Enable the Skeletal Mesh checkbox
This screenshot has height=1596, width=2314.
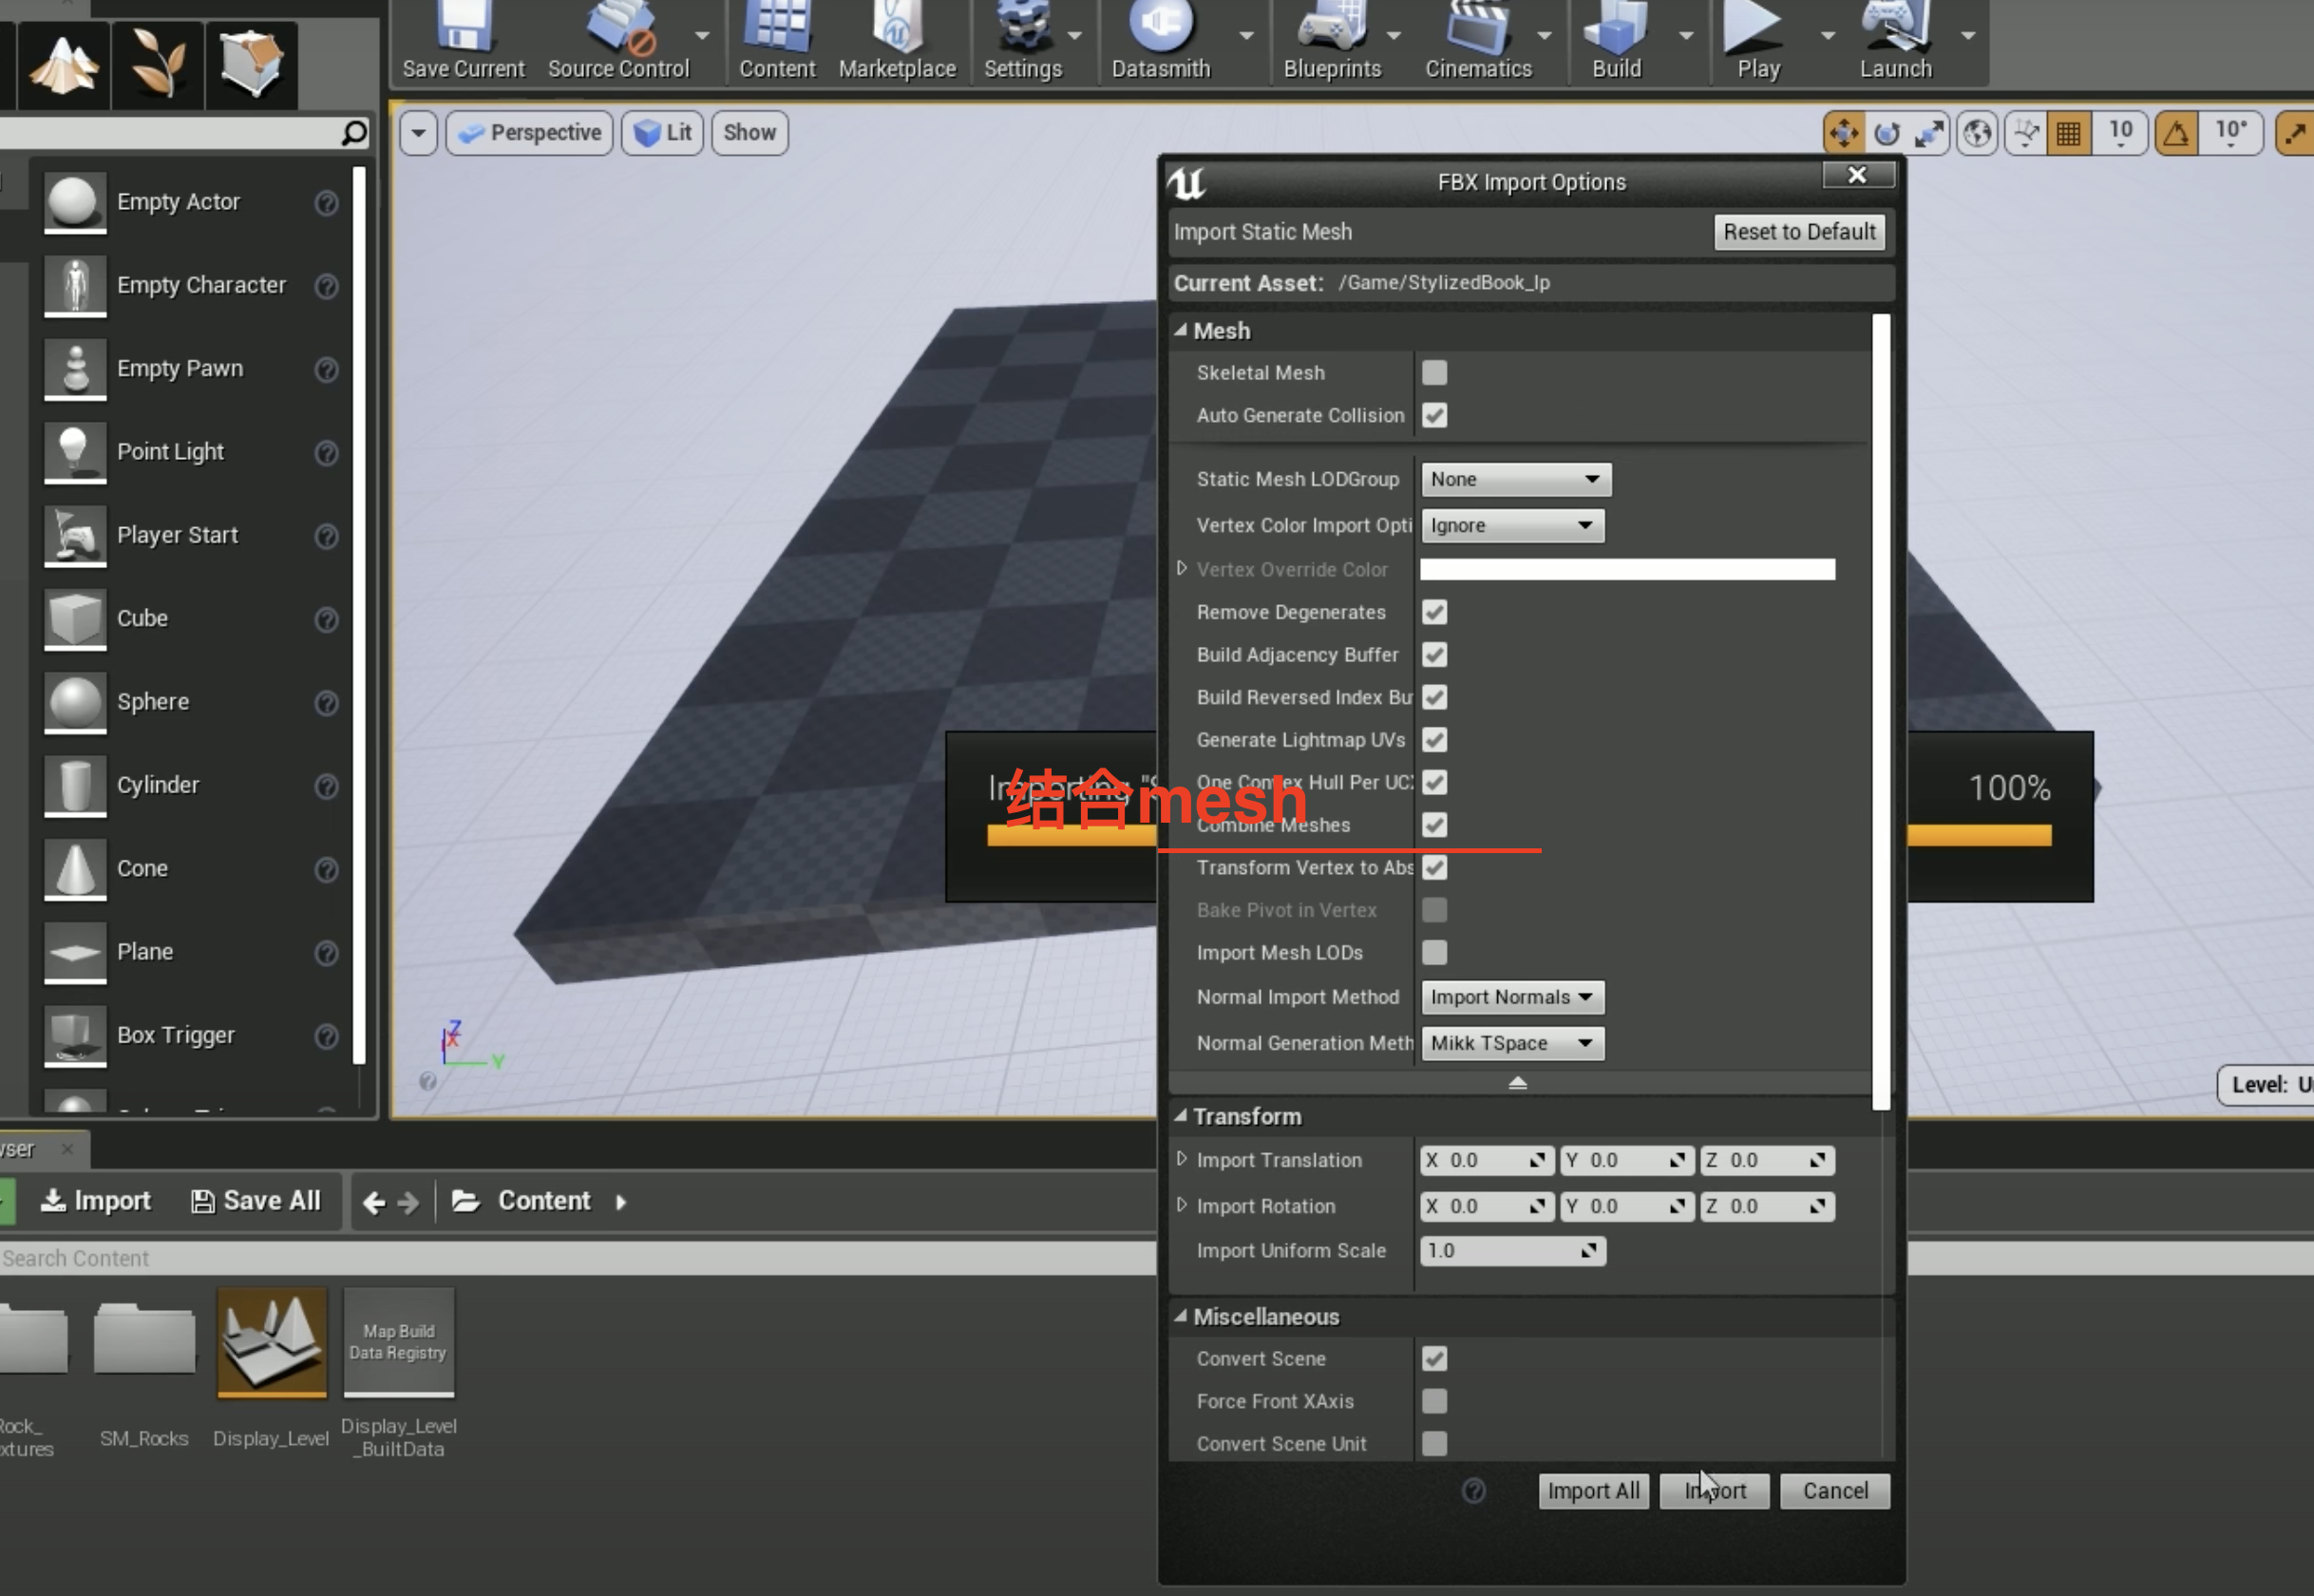click(x=1434, y=373)
